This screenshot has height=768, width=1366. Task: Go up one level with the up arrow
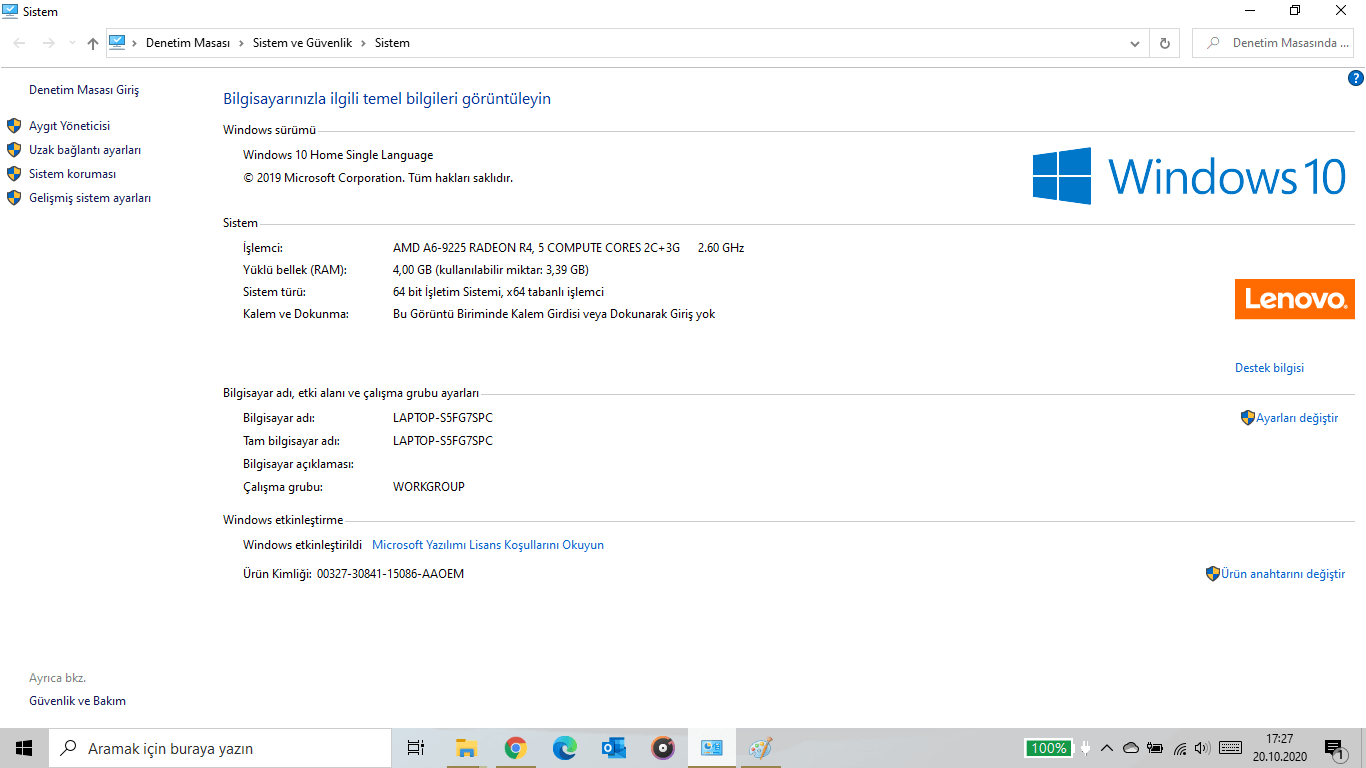tap(93, 43)
